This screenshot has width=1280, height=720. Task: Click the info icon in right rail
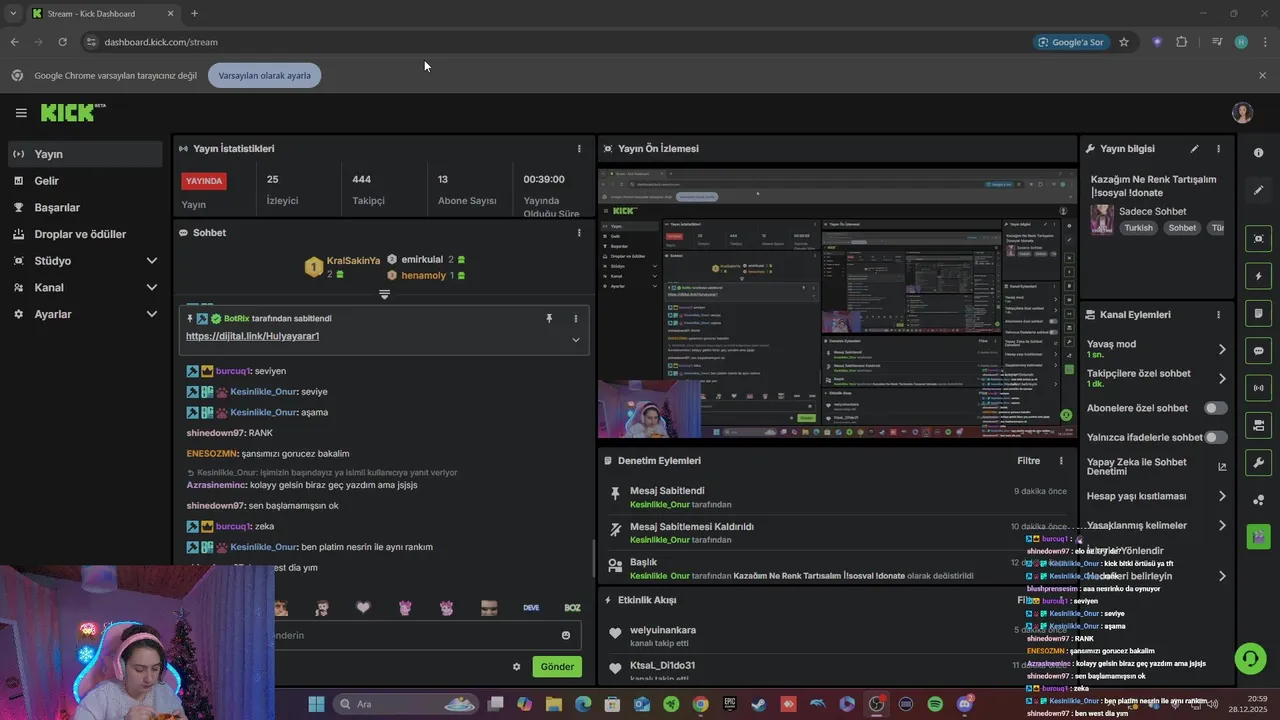pos(1259,153)
